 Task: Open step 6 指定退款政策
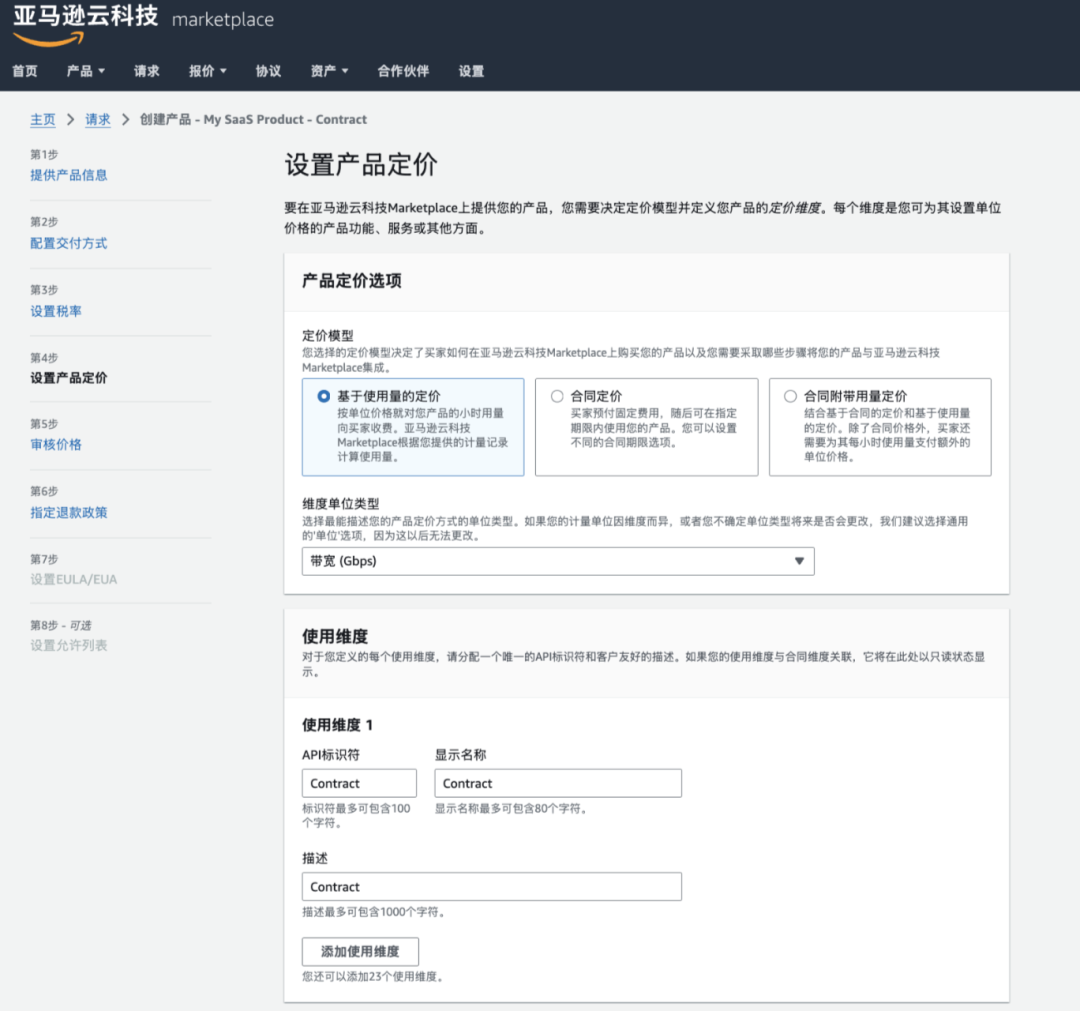point(68,512)
